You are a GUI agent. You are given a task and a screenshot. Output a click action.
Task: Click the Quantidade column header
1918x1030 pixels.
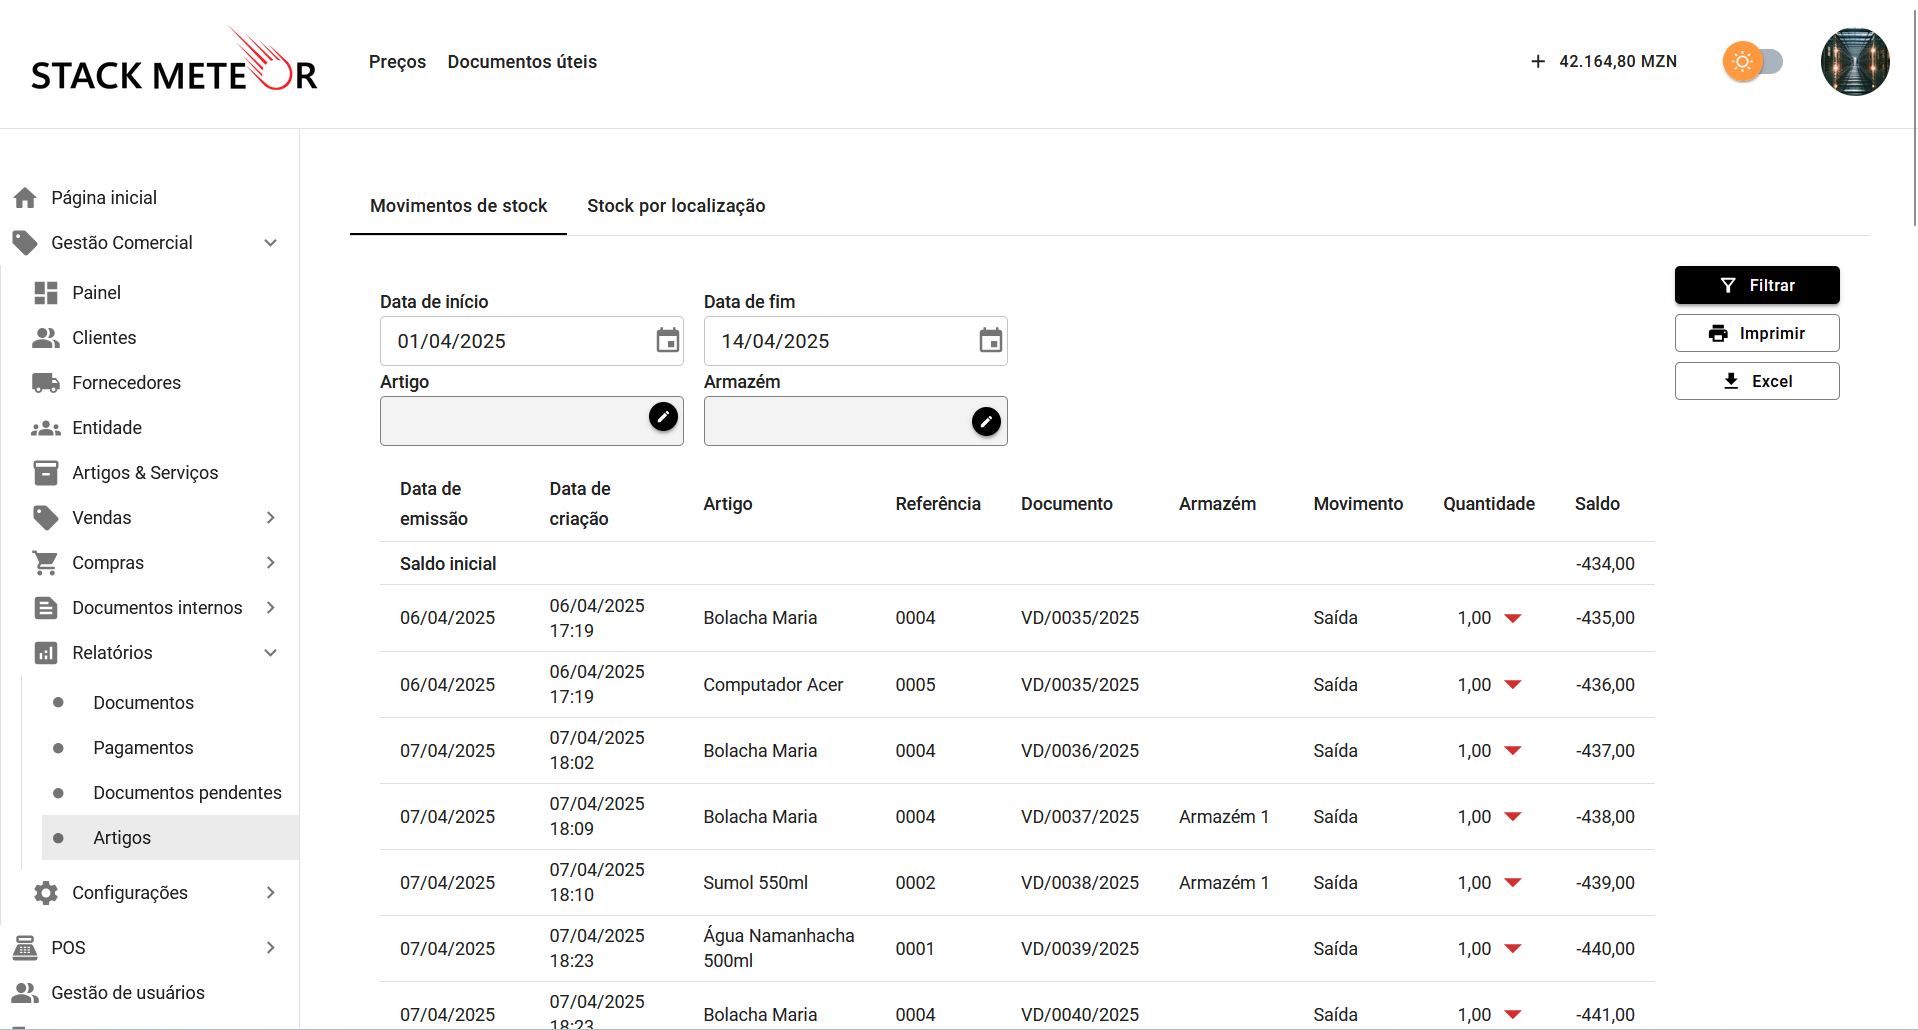(1488, 504)
